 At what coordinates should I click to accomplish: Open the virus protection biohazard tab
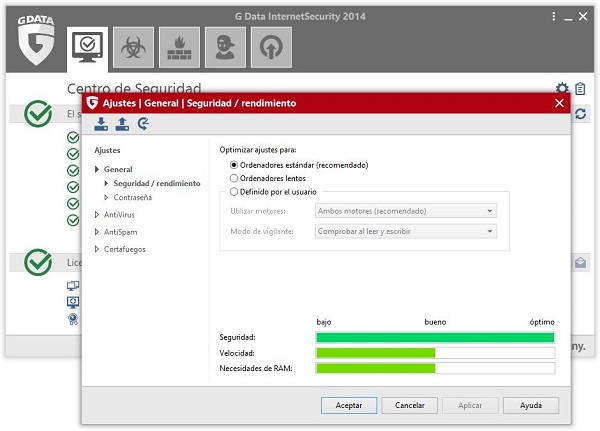tap(133, 47)
